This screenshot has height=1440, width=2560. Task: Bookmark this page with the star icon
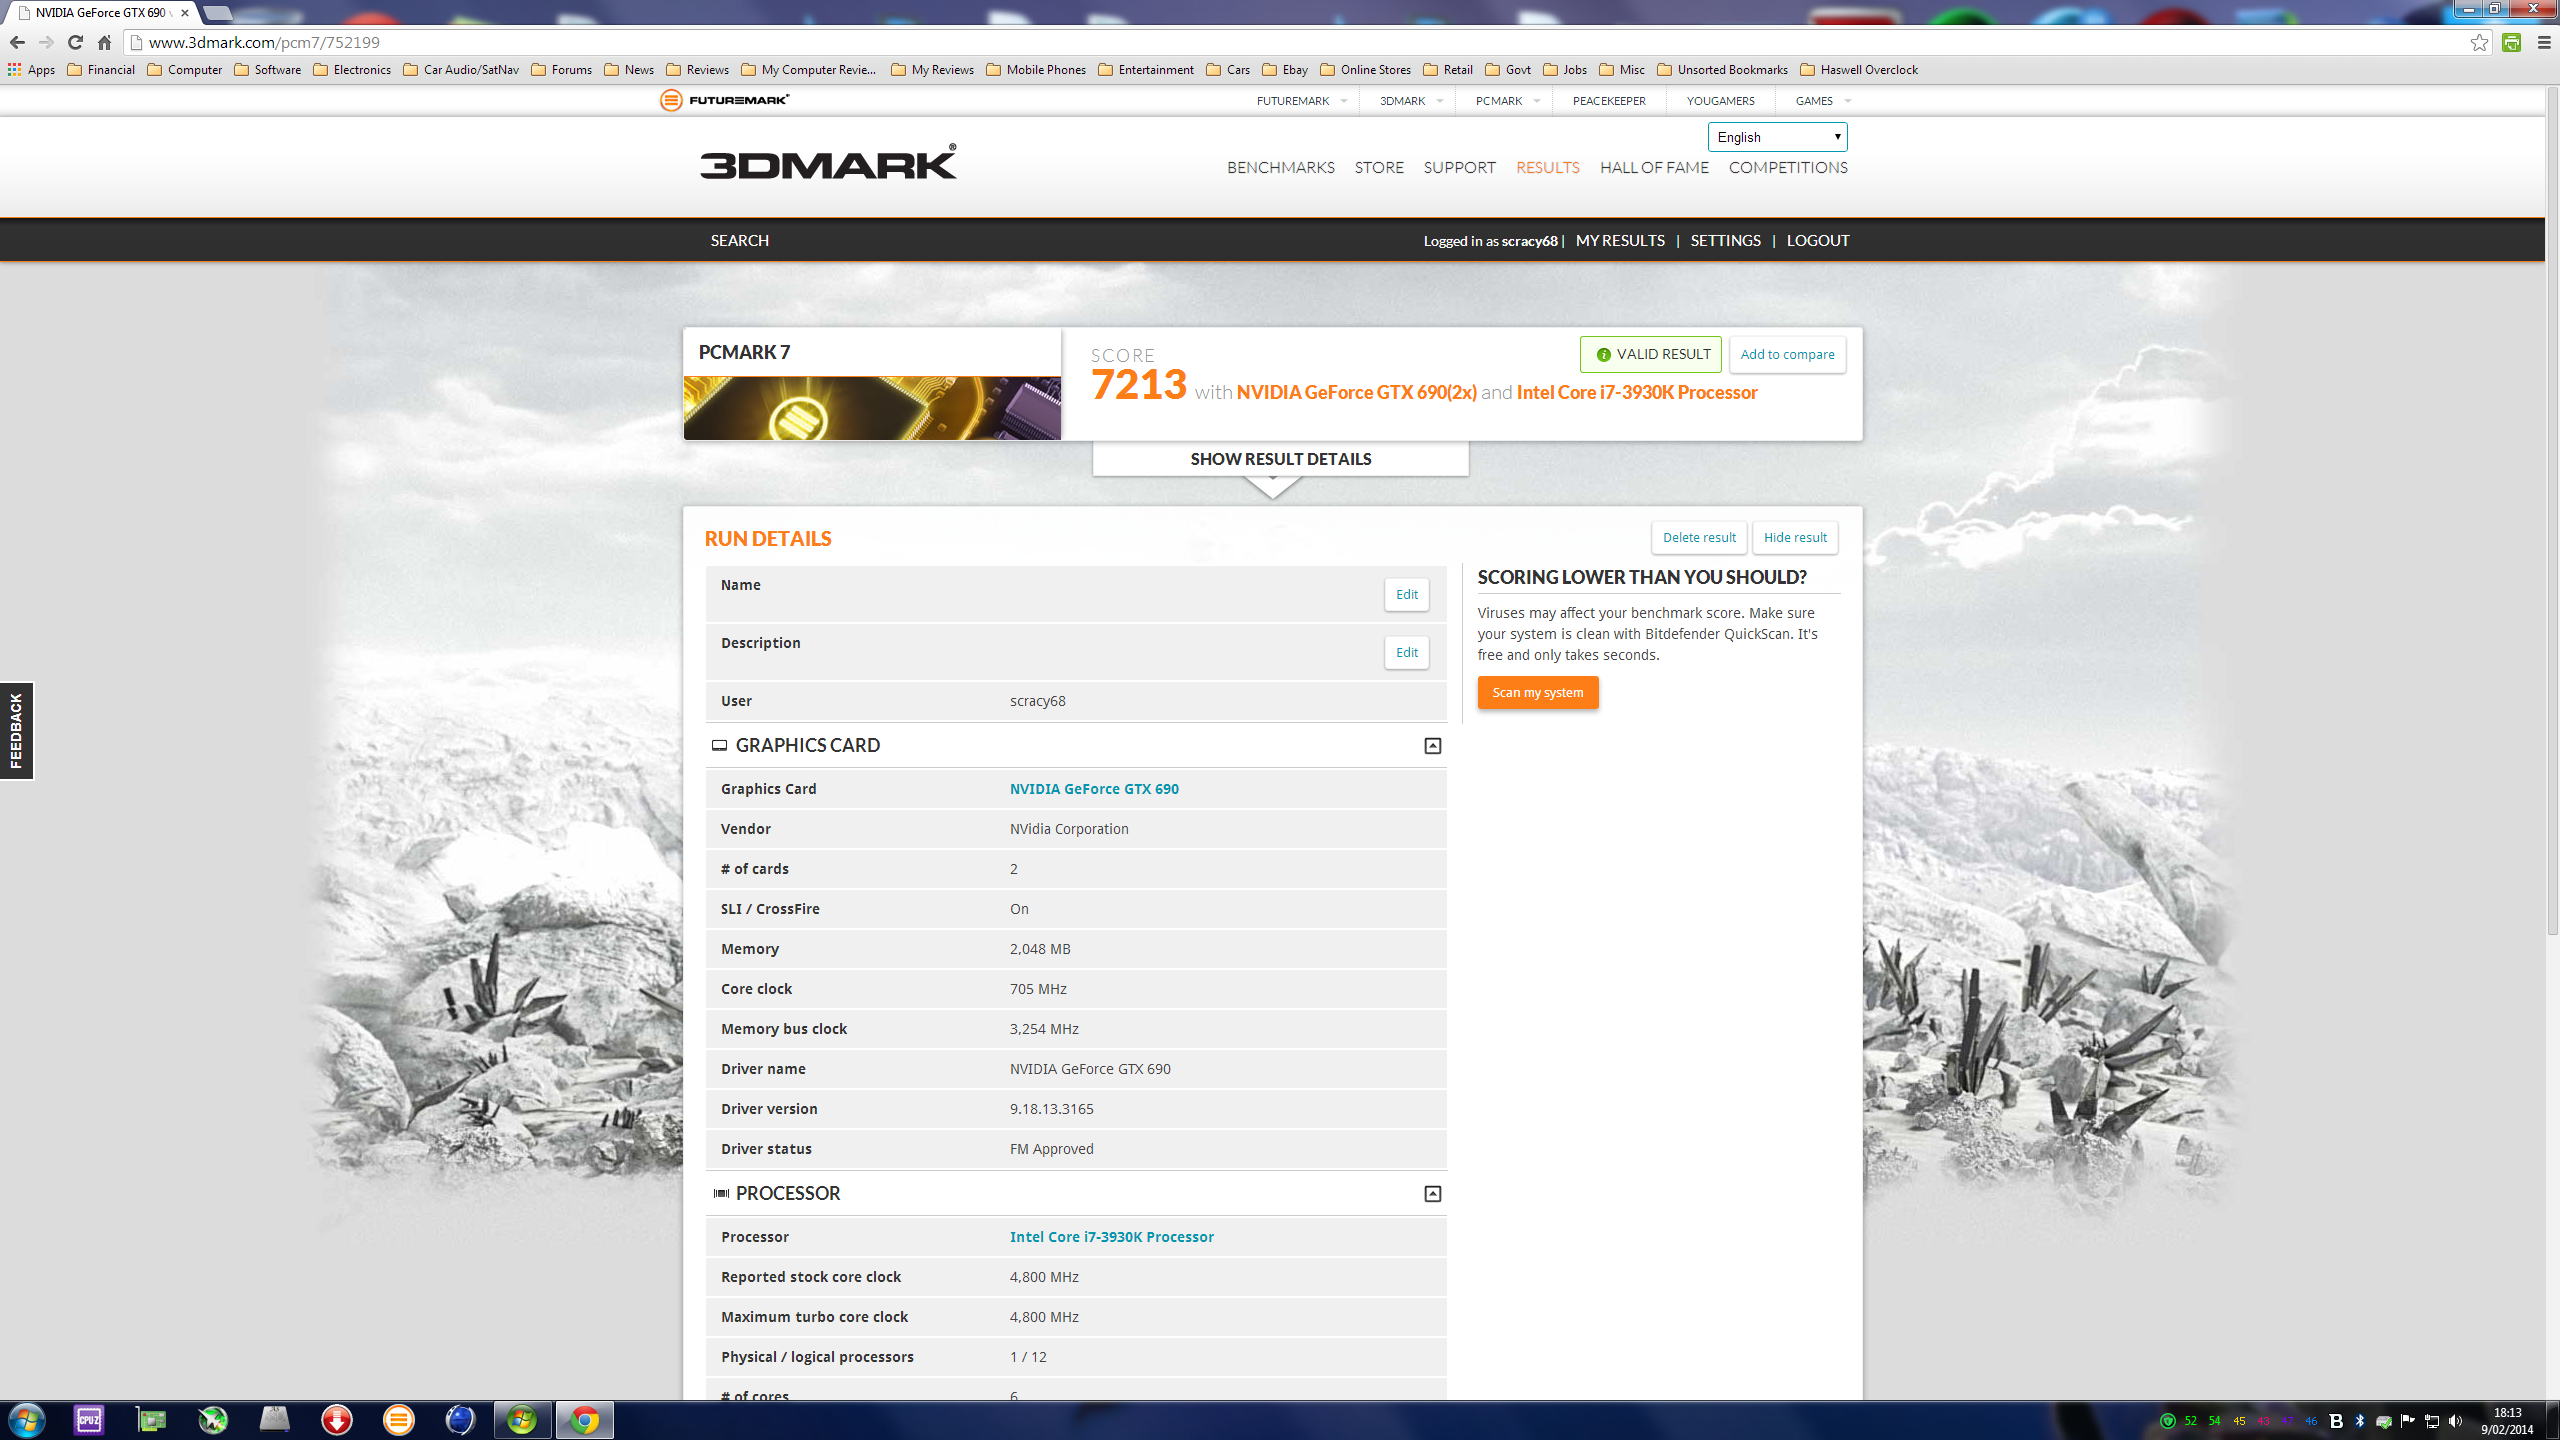point(2479,42)
